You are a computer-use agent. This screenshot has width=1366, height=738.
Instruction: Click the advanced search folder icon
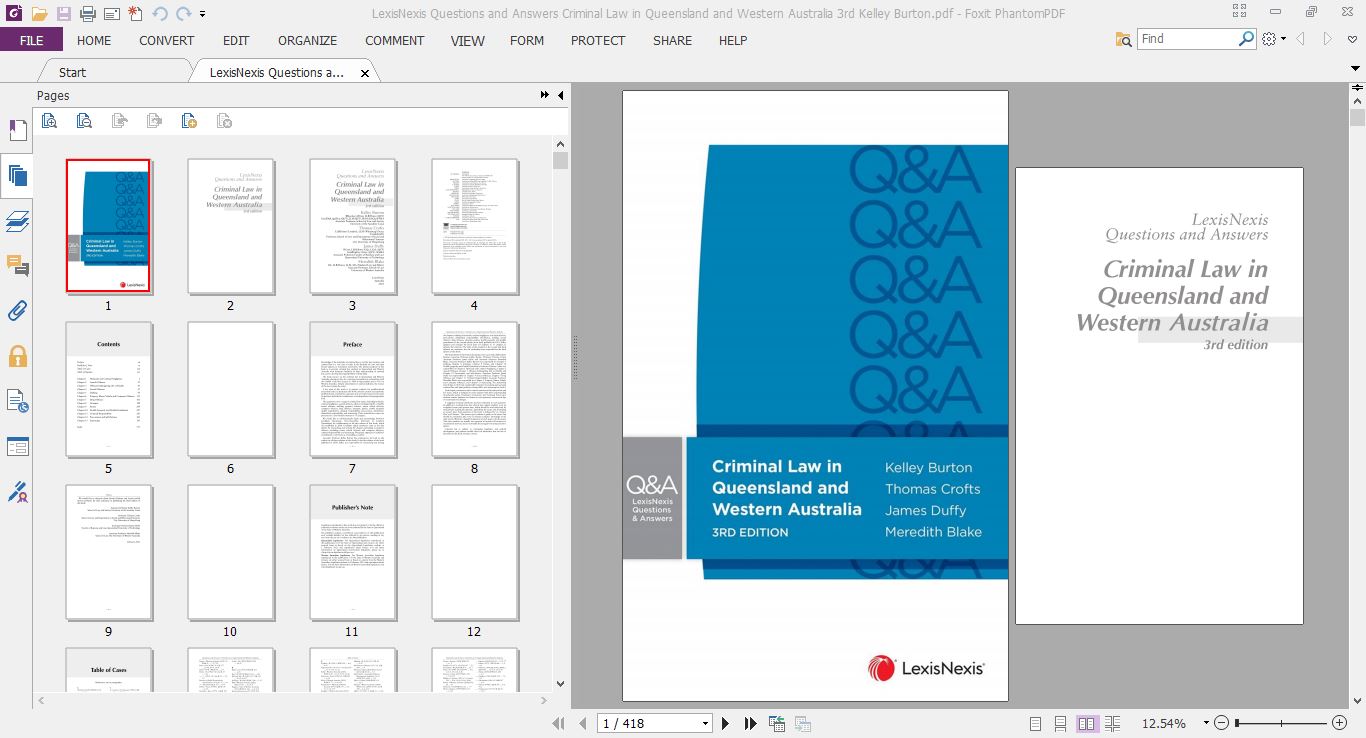coord(1123,39)
